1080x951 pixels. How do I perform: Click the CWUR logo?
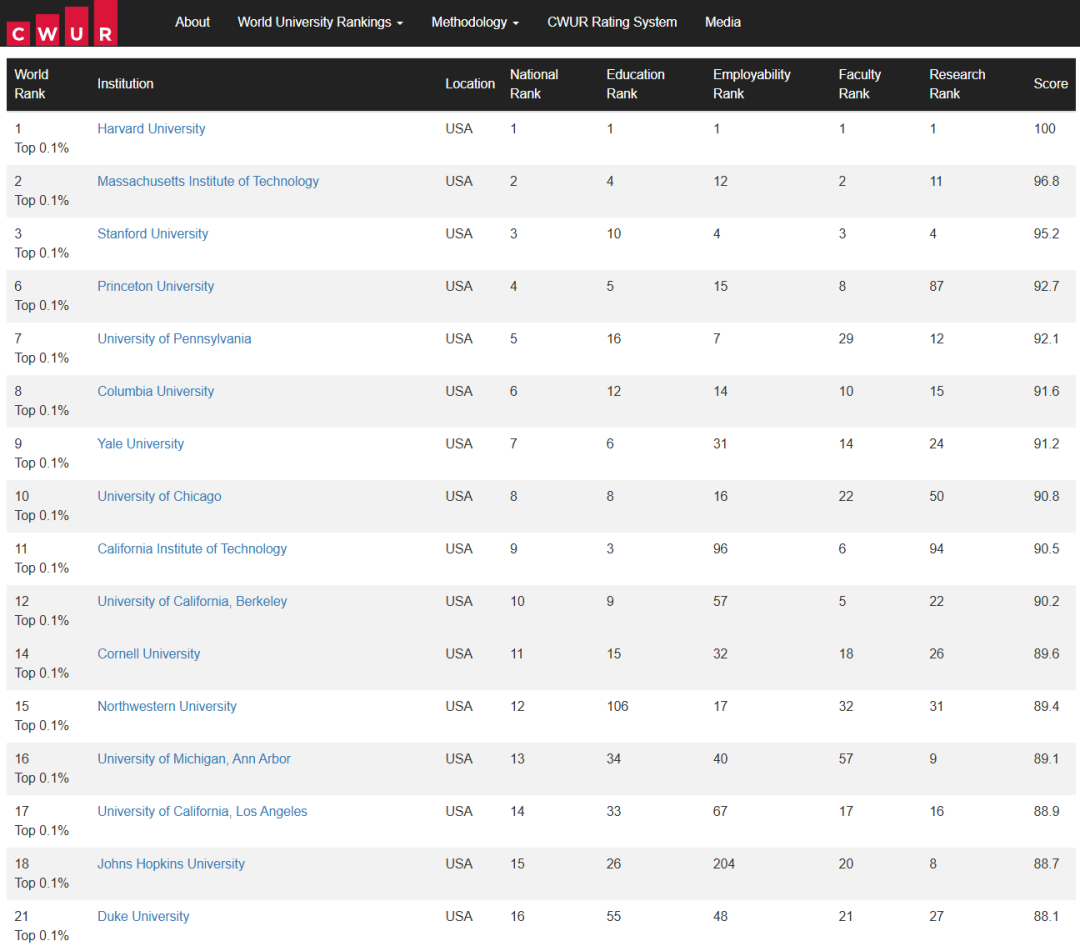point(62,24)
